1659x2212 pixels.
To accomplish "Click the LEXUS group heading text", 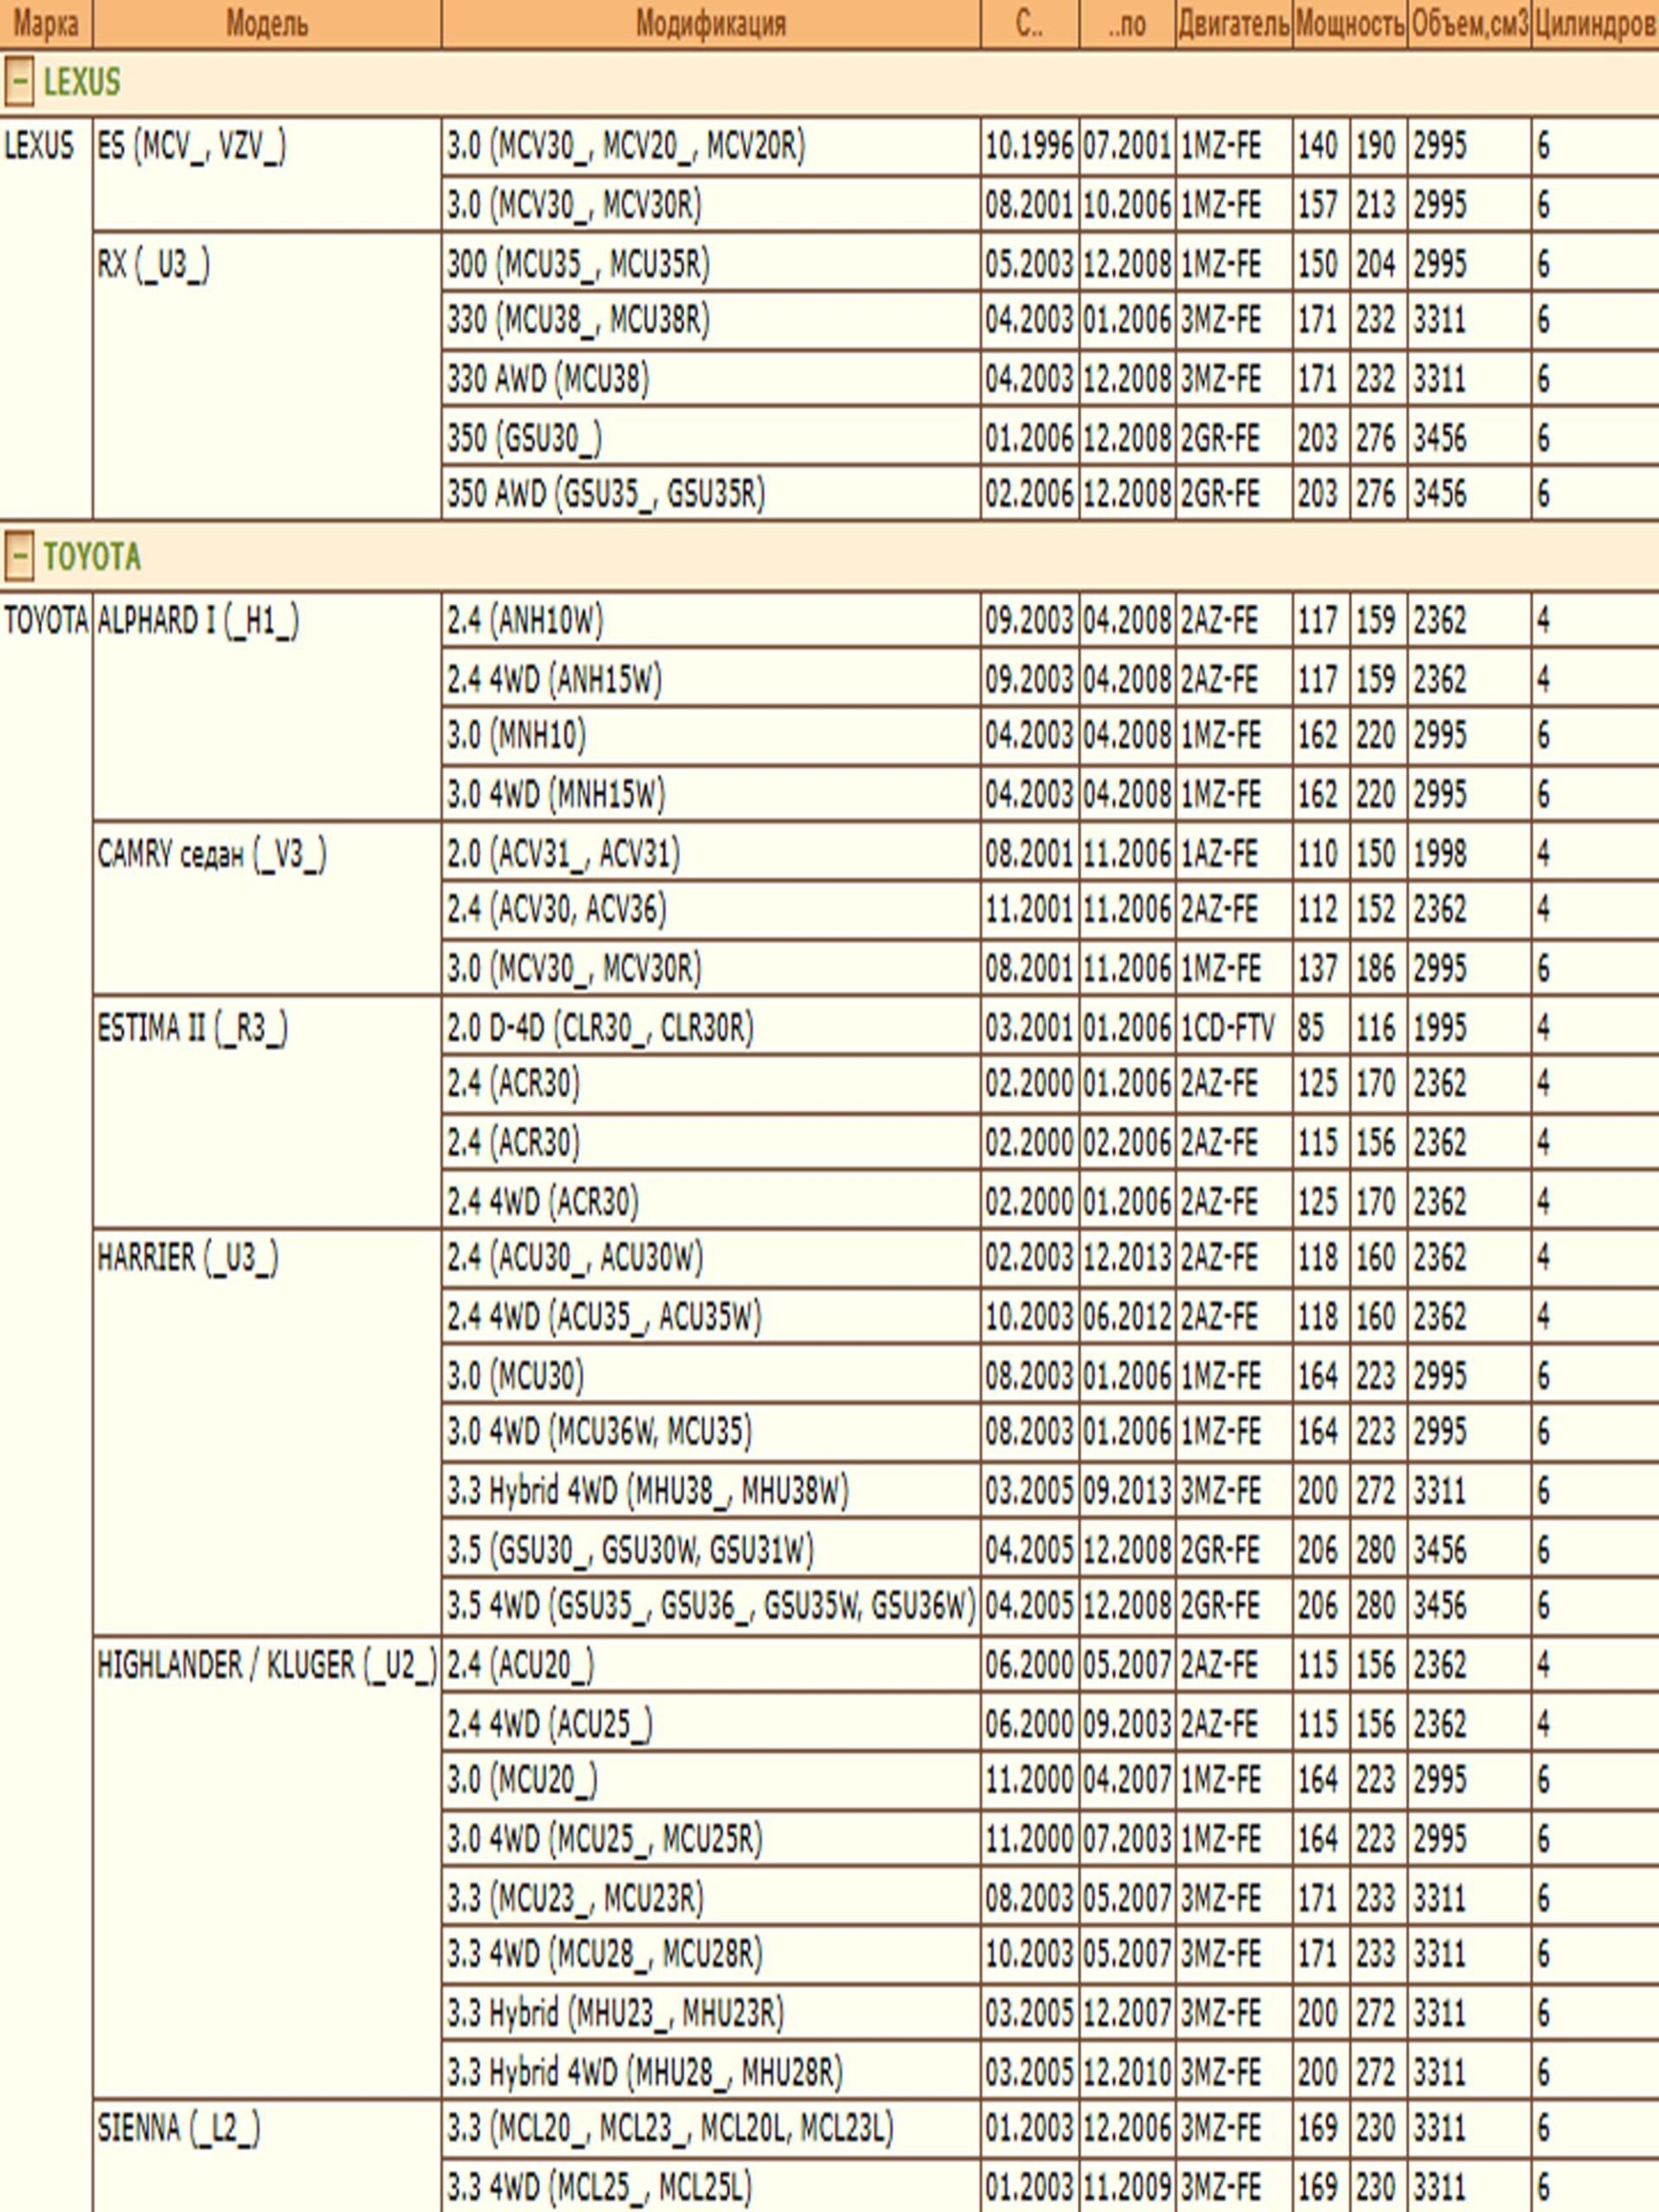I will click(82, 81).
